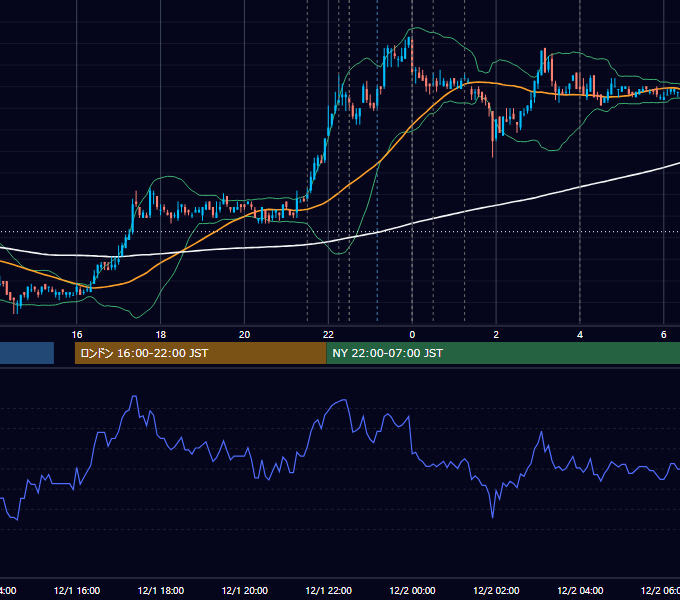Click the 6 hour label on price chart axis
Viewport: 680px width, 600px height.
tap(664, 335)
